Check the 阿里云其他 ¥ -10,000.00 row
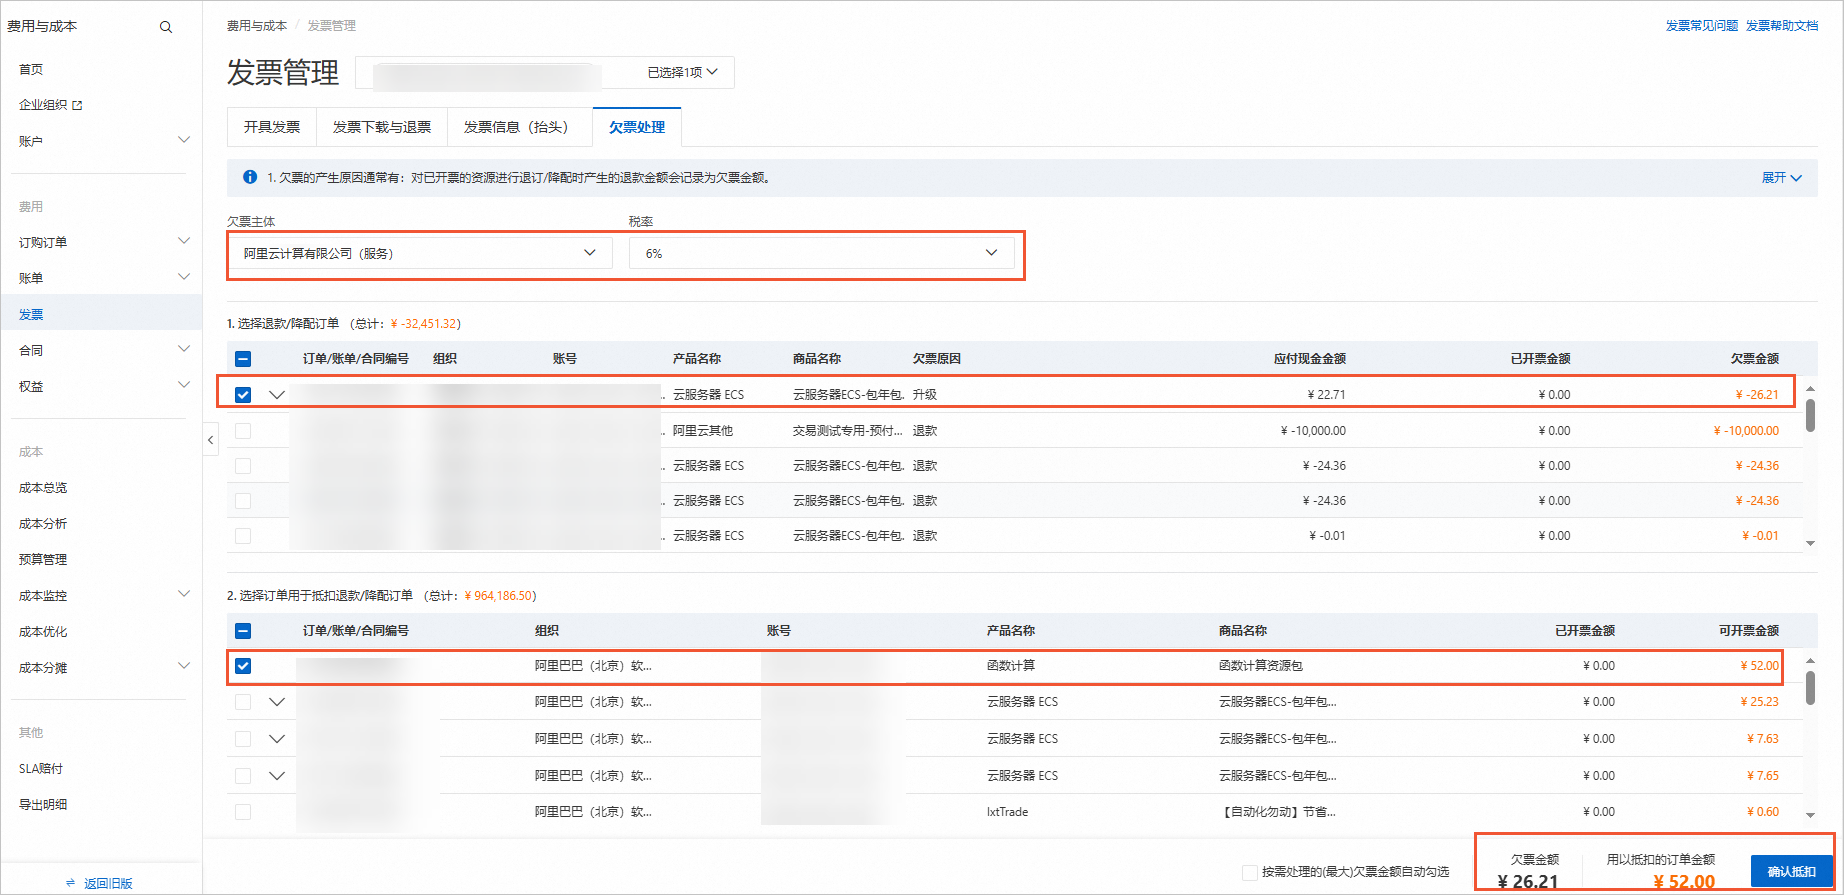This screenshot has height=895, width=1844. coord(243,431)
